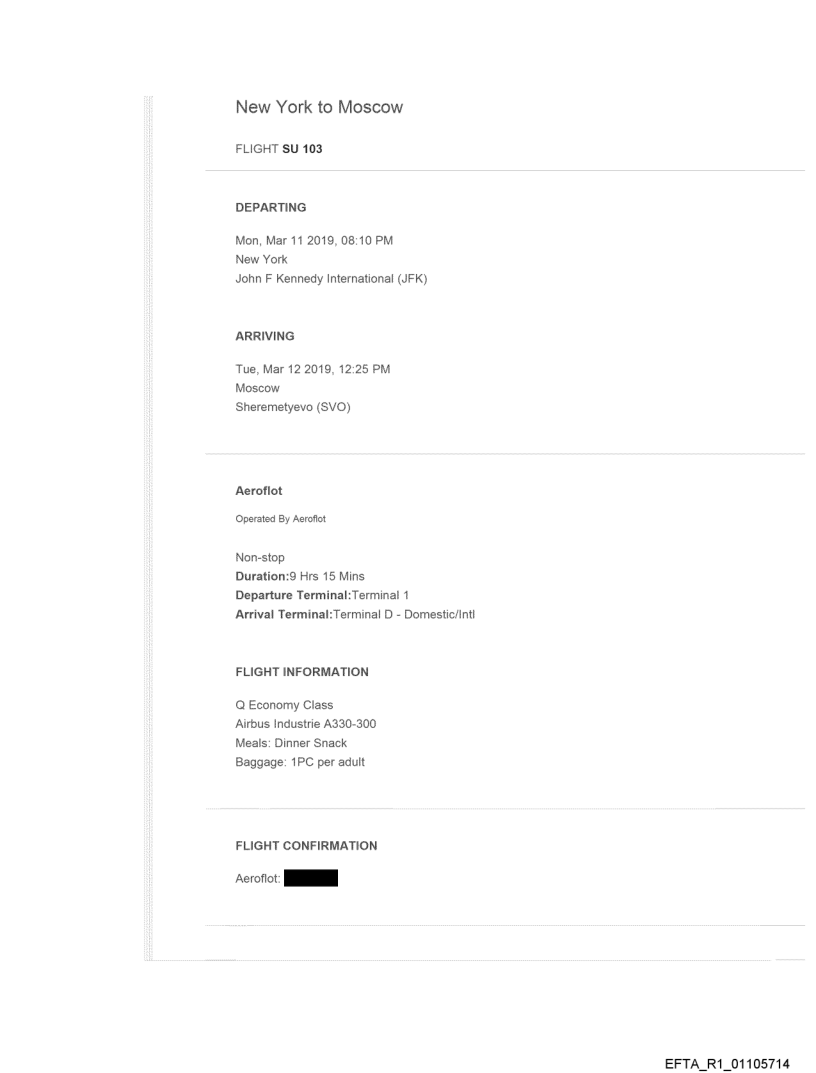The width and height of the screenshot is (816, 1073).
Task: Click the bold Aeroflot airline name
Action: [x=258, y=491]
